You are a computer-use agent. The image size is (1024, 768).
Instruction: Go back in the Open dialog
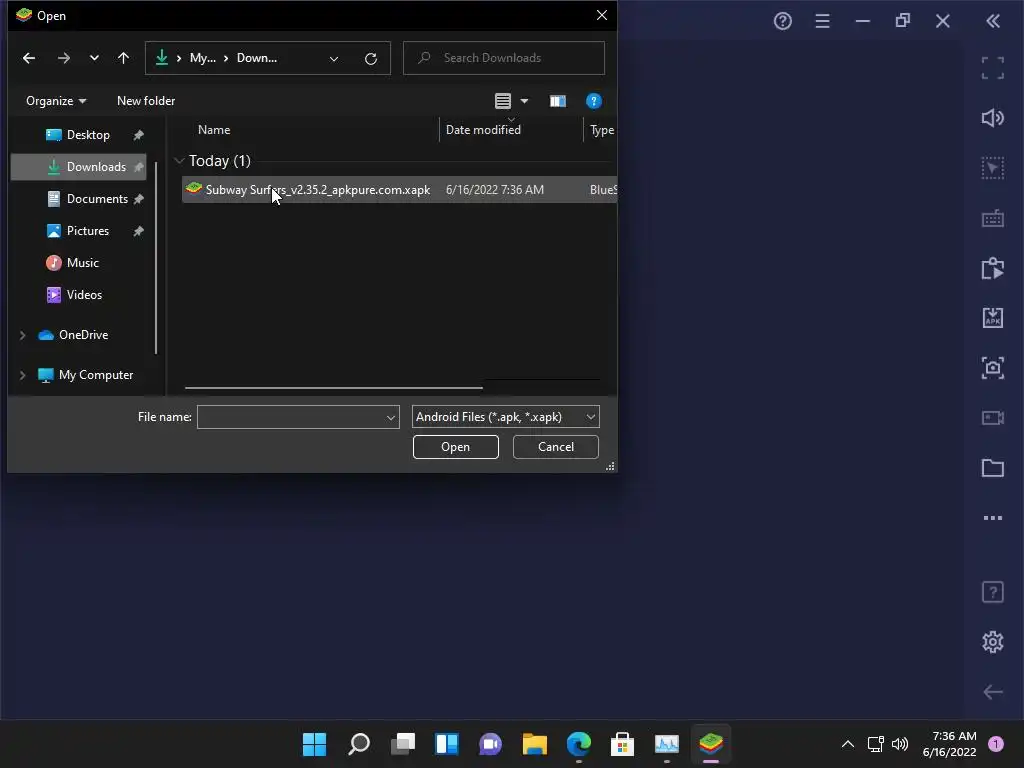[29, 58]
